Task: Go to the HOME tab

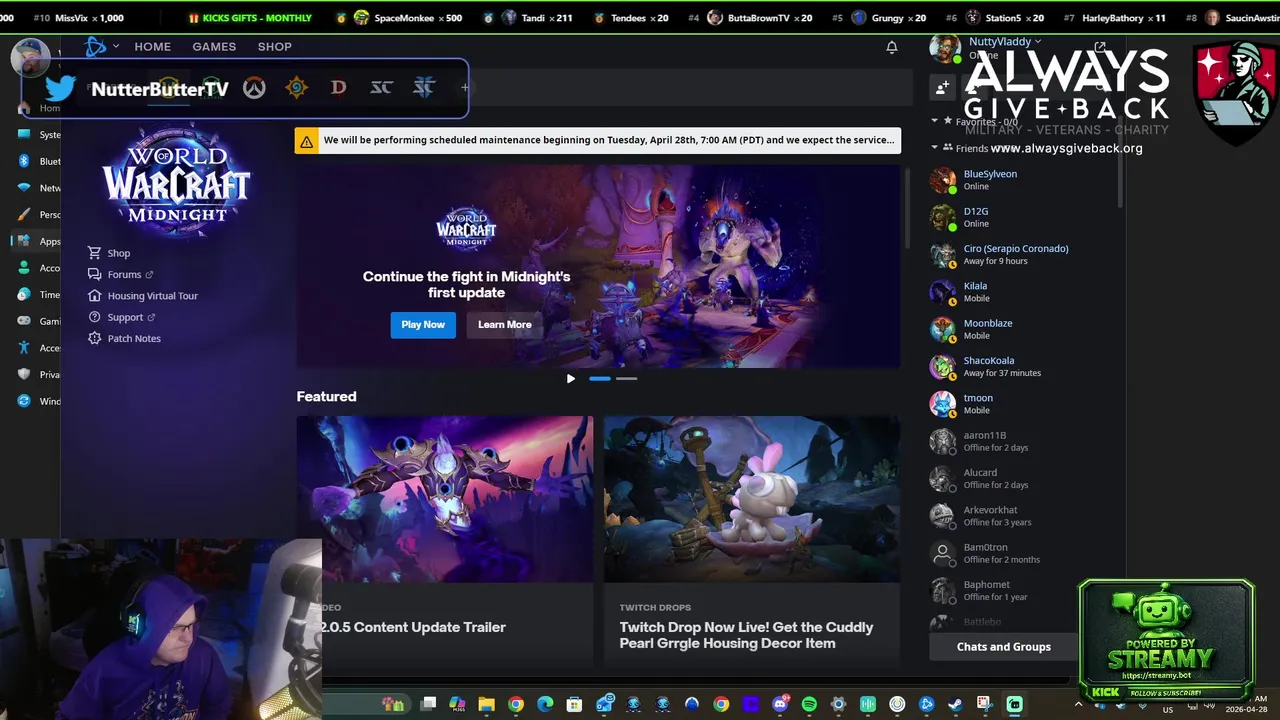Action: (153, 47)
